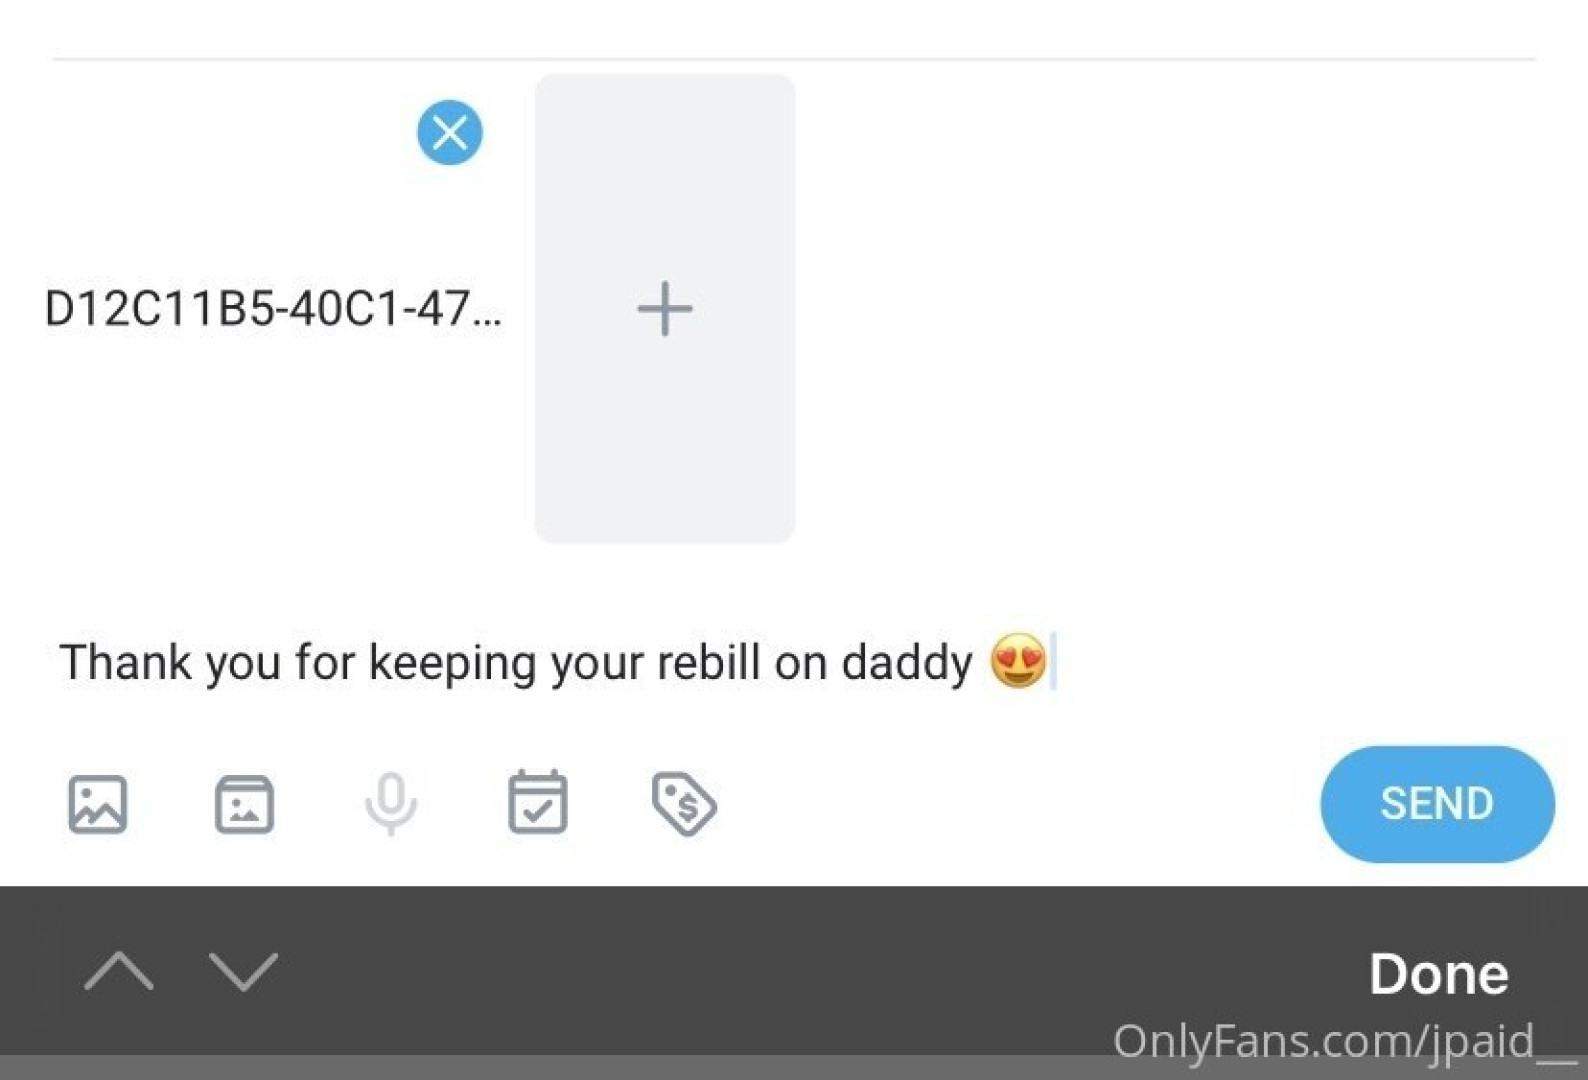Click the heart-eyes emoji in the message

click(x=1018, y=661)
